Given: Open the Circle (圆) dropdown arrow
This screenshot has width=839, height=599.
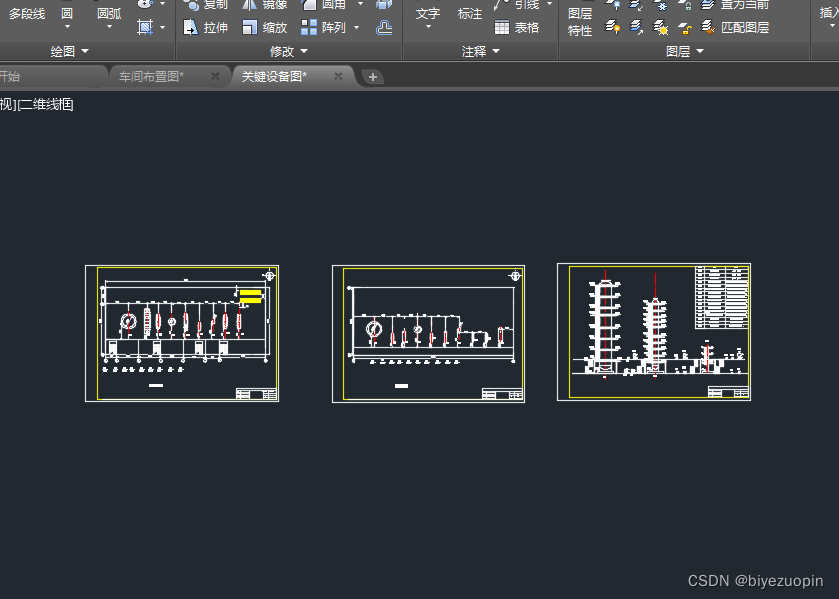Looking at the screenshot, I should [x=67, y=27].
